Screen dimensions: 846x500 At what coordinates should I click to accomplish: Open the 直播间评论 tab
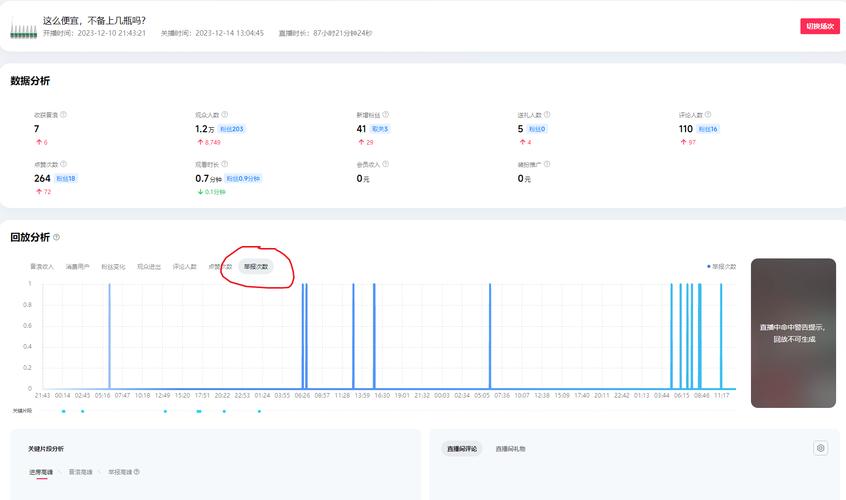click(x=462, y=449)
